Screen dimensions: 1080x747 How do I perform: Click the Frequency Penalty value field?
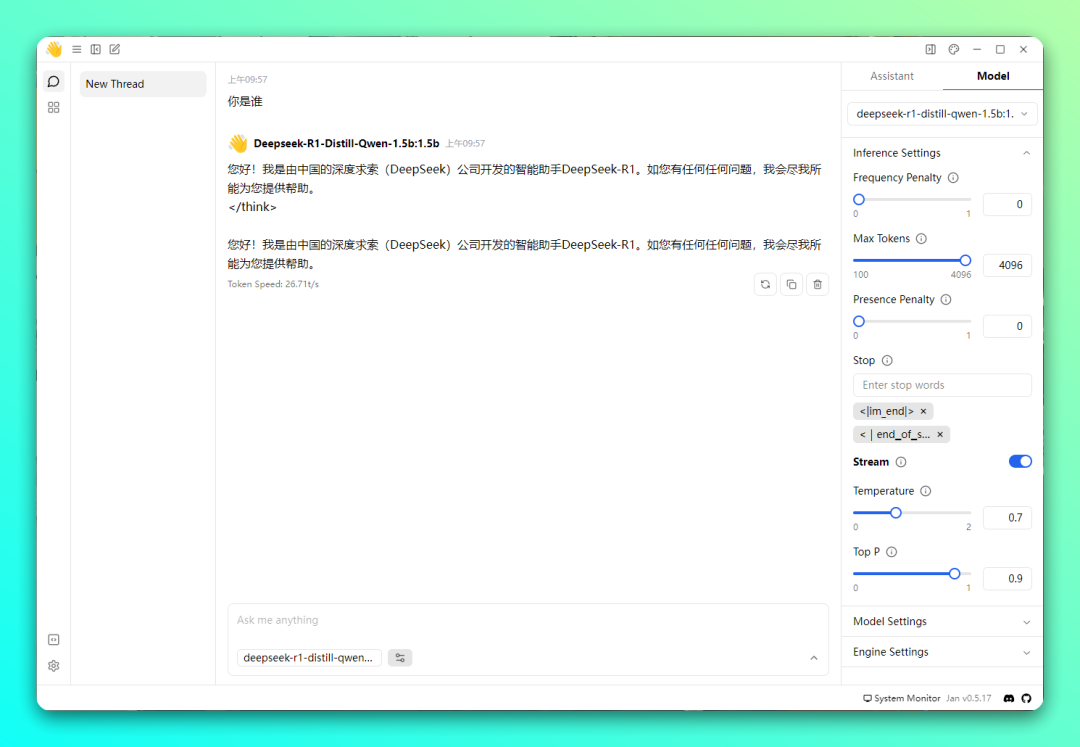pos(1007,204)
